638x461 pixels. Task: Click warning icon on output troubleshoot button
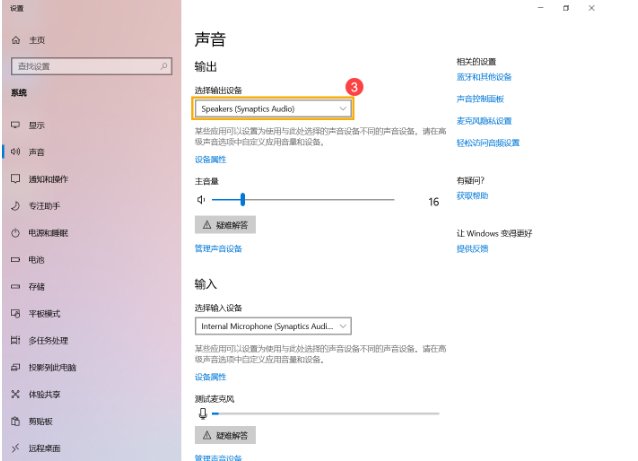207,225
